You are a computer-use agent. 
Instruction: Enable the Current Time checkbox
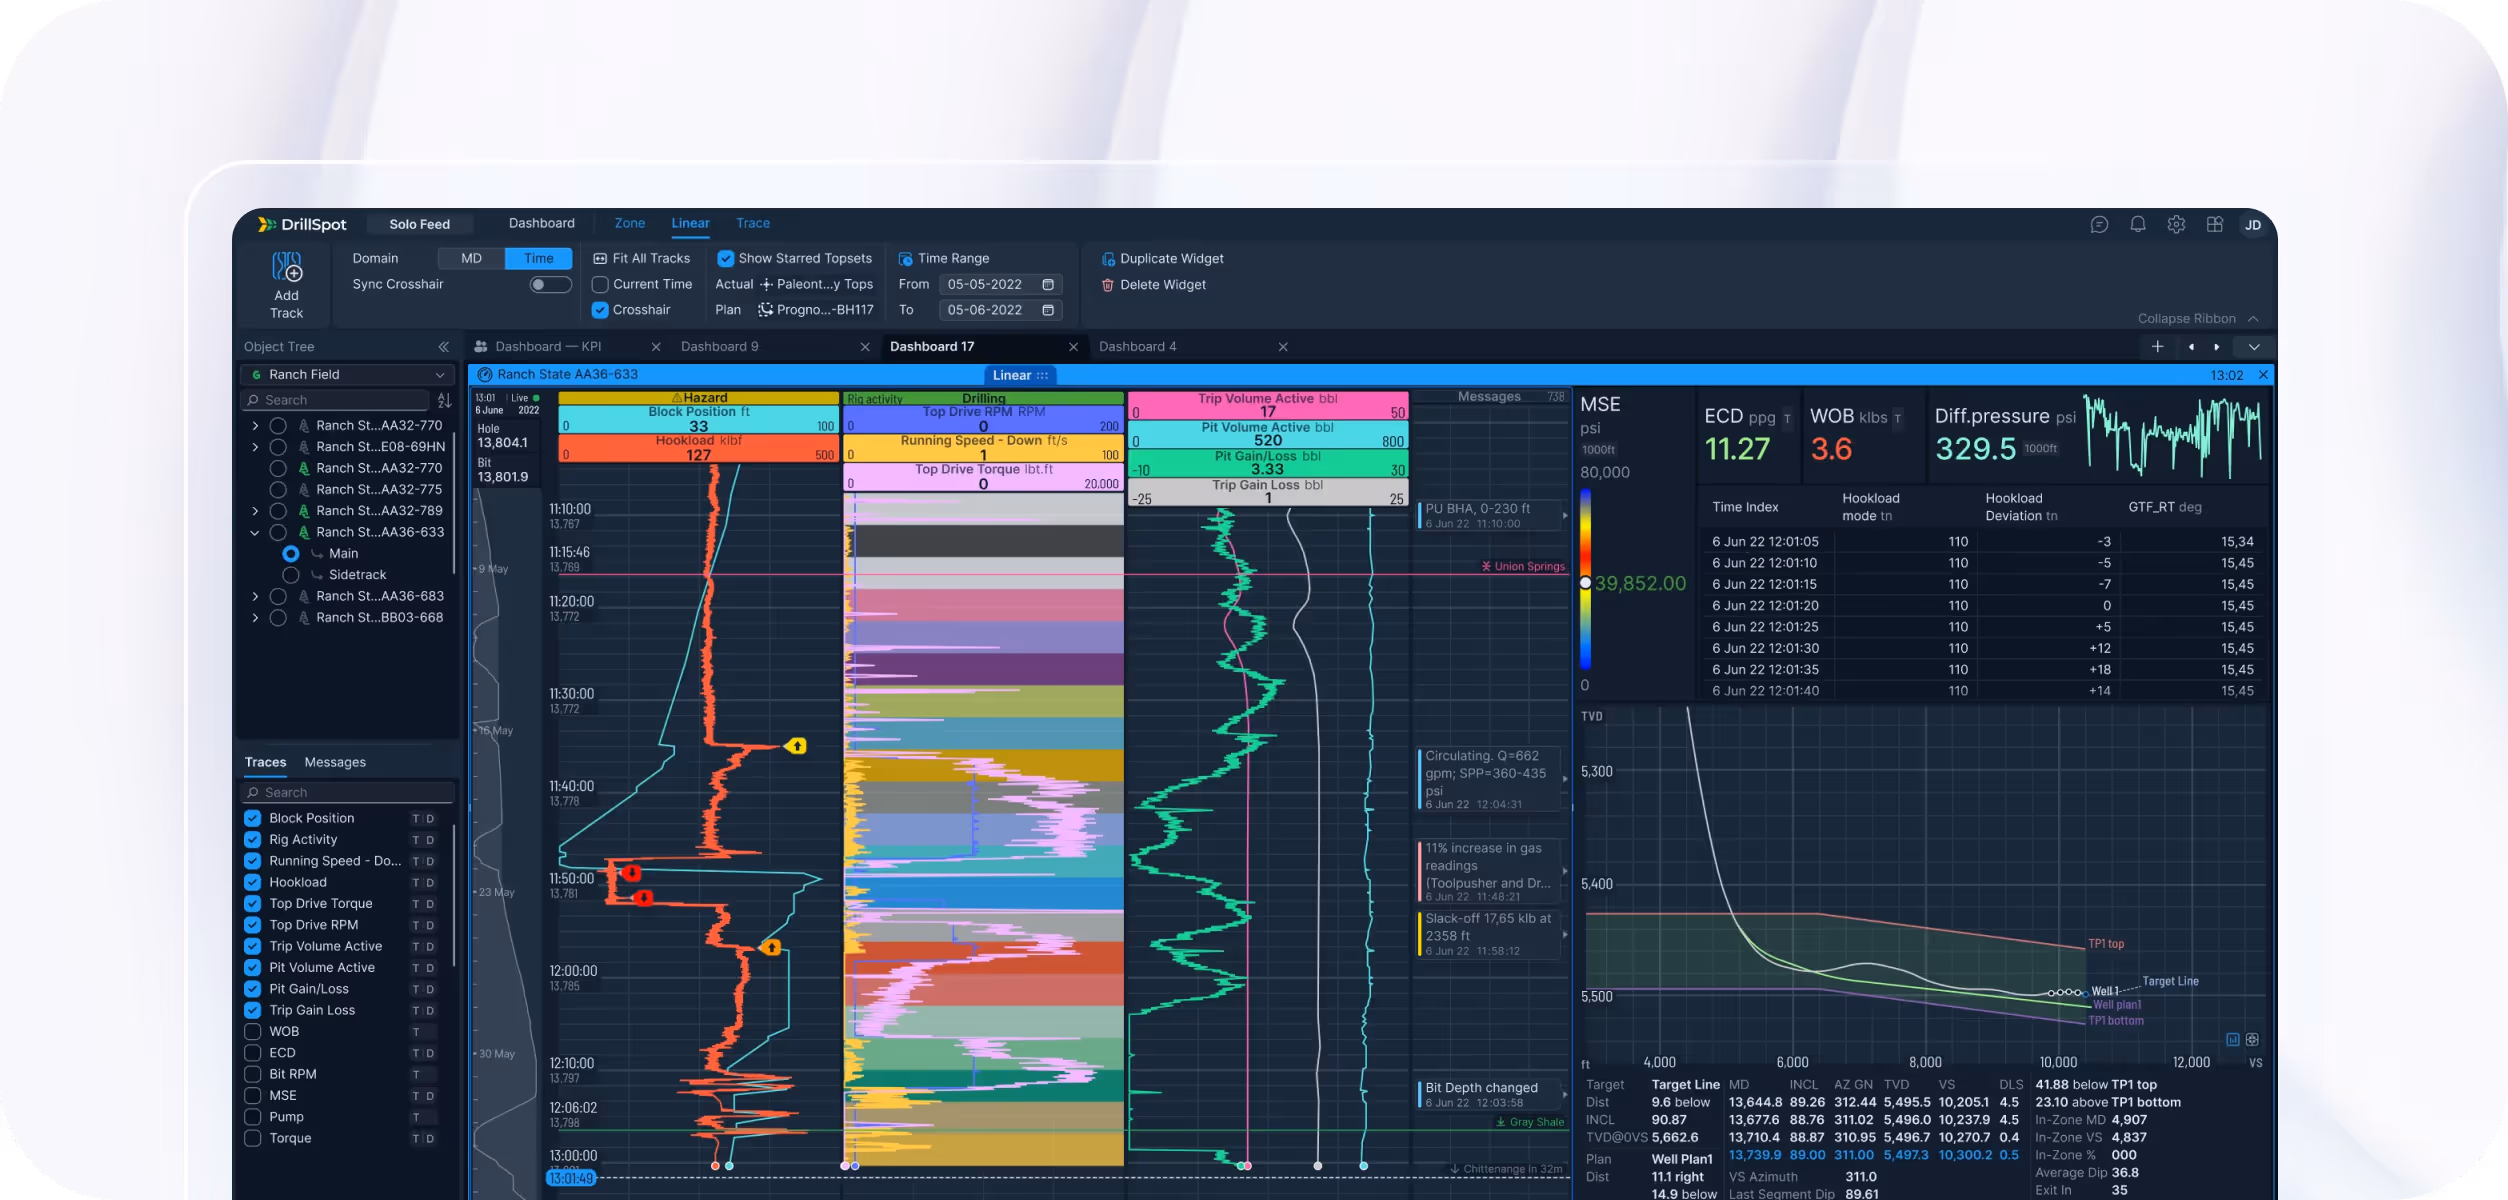(600, 285)
